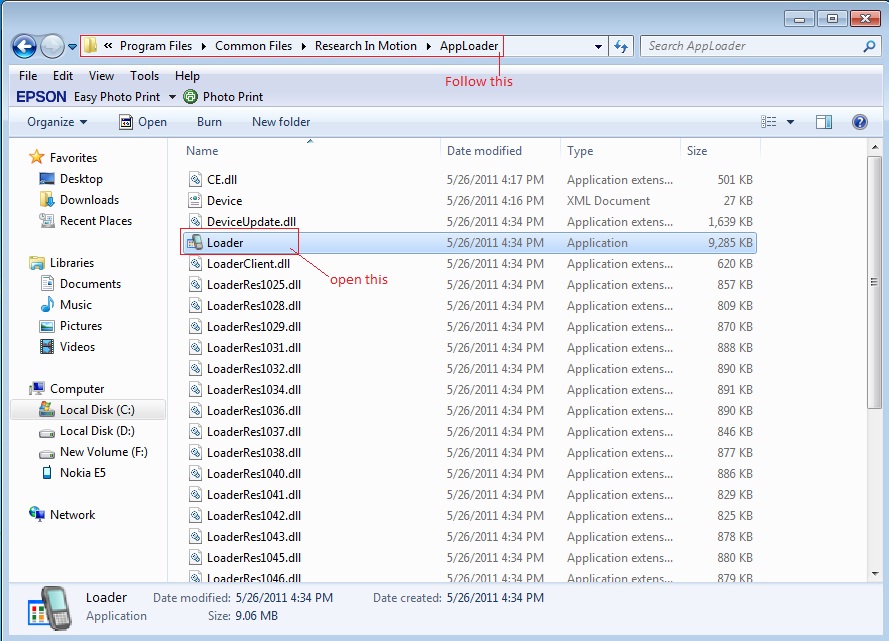The height and width of the screenshot is (641, 889).
Task: Click Common Files in the breadcrumb
Action: tap(253, 46)
